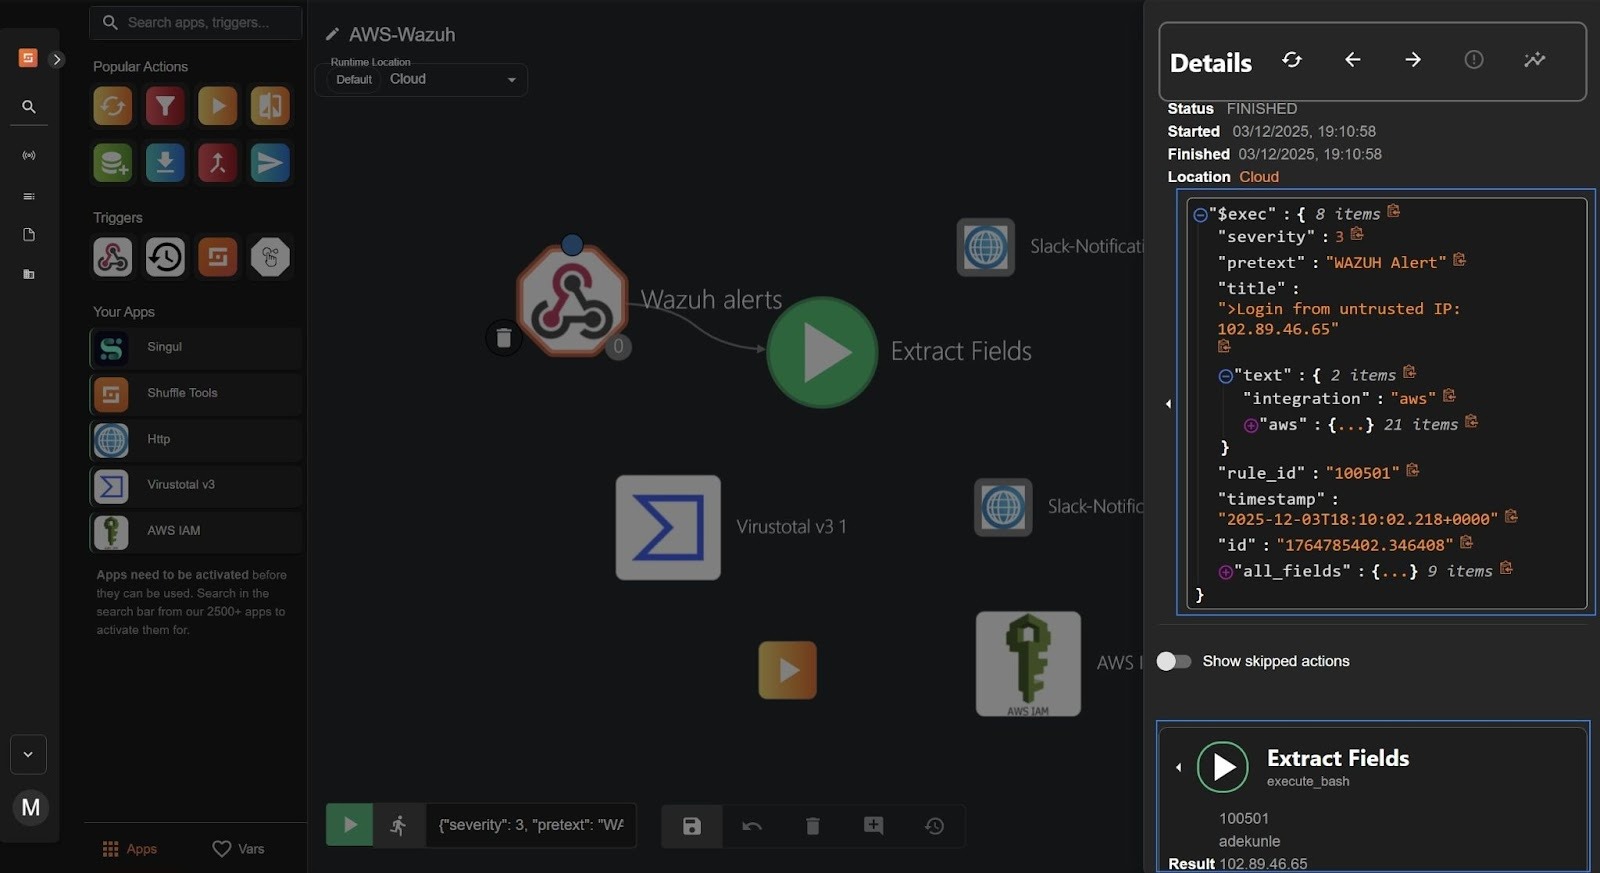Select the orange Shuffle subflow trigger
This screenshot has height=873, width=1600.
pos(217,257)
